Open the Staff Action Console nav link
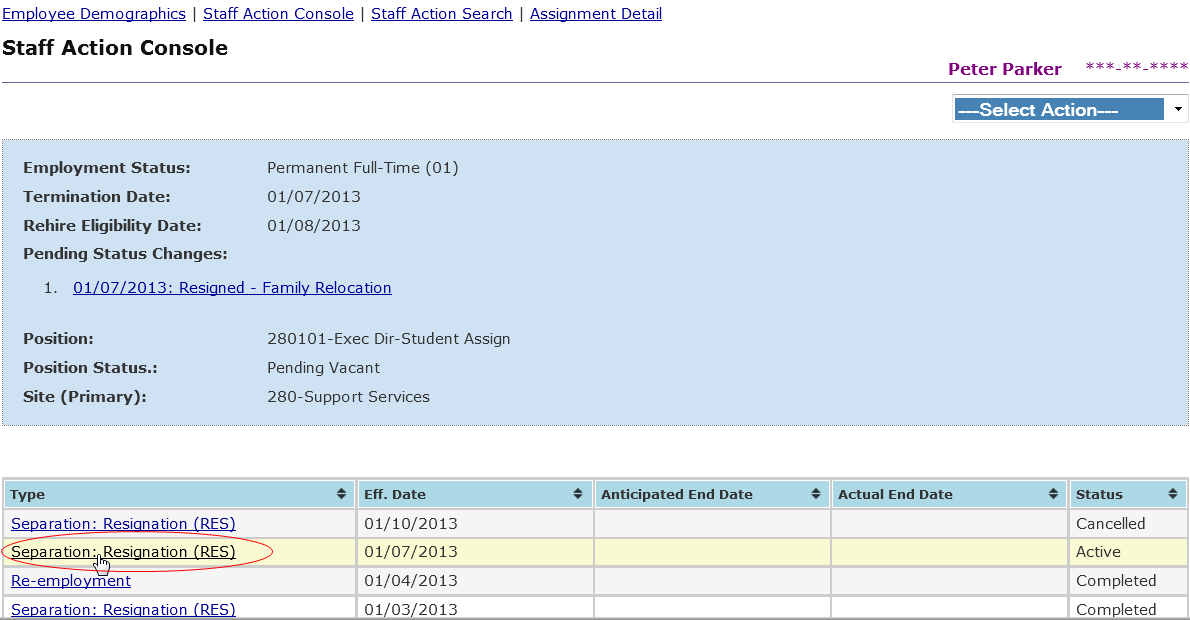Screen dimensions: 1190x620 coord(278,14)
